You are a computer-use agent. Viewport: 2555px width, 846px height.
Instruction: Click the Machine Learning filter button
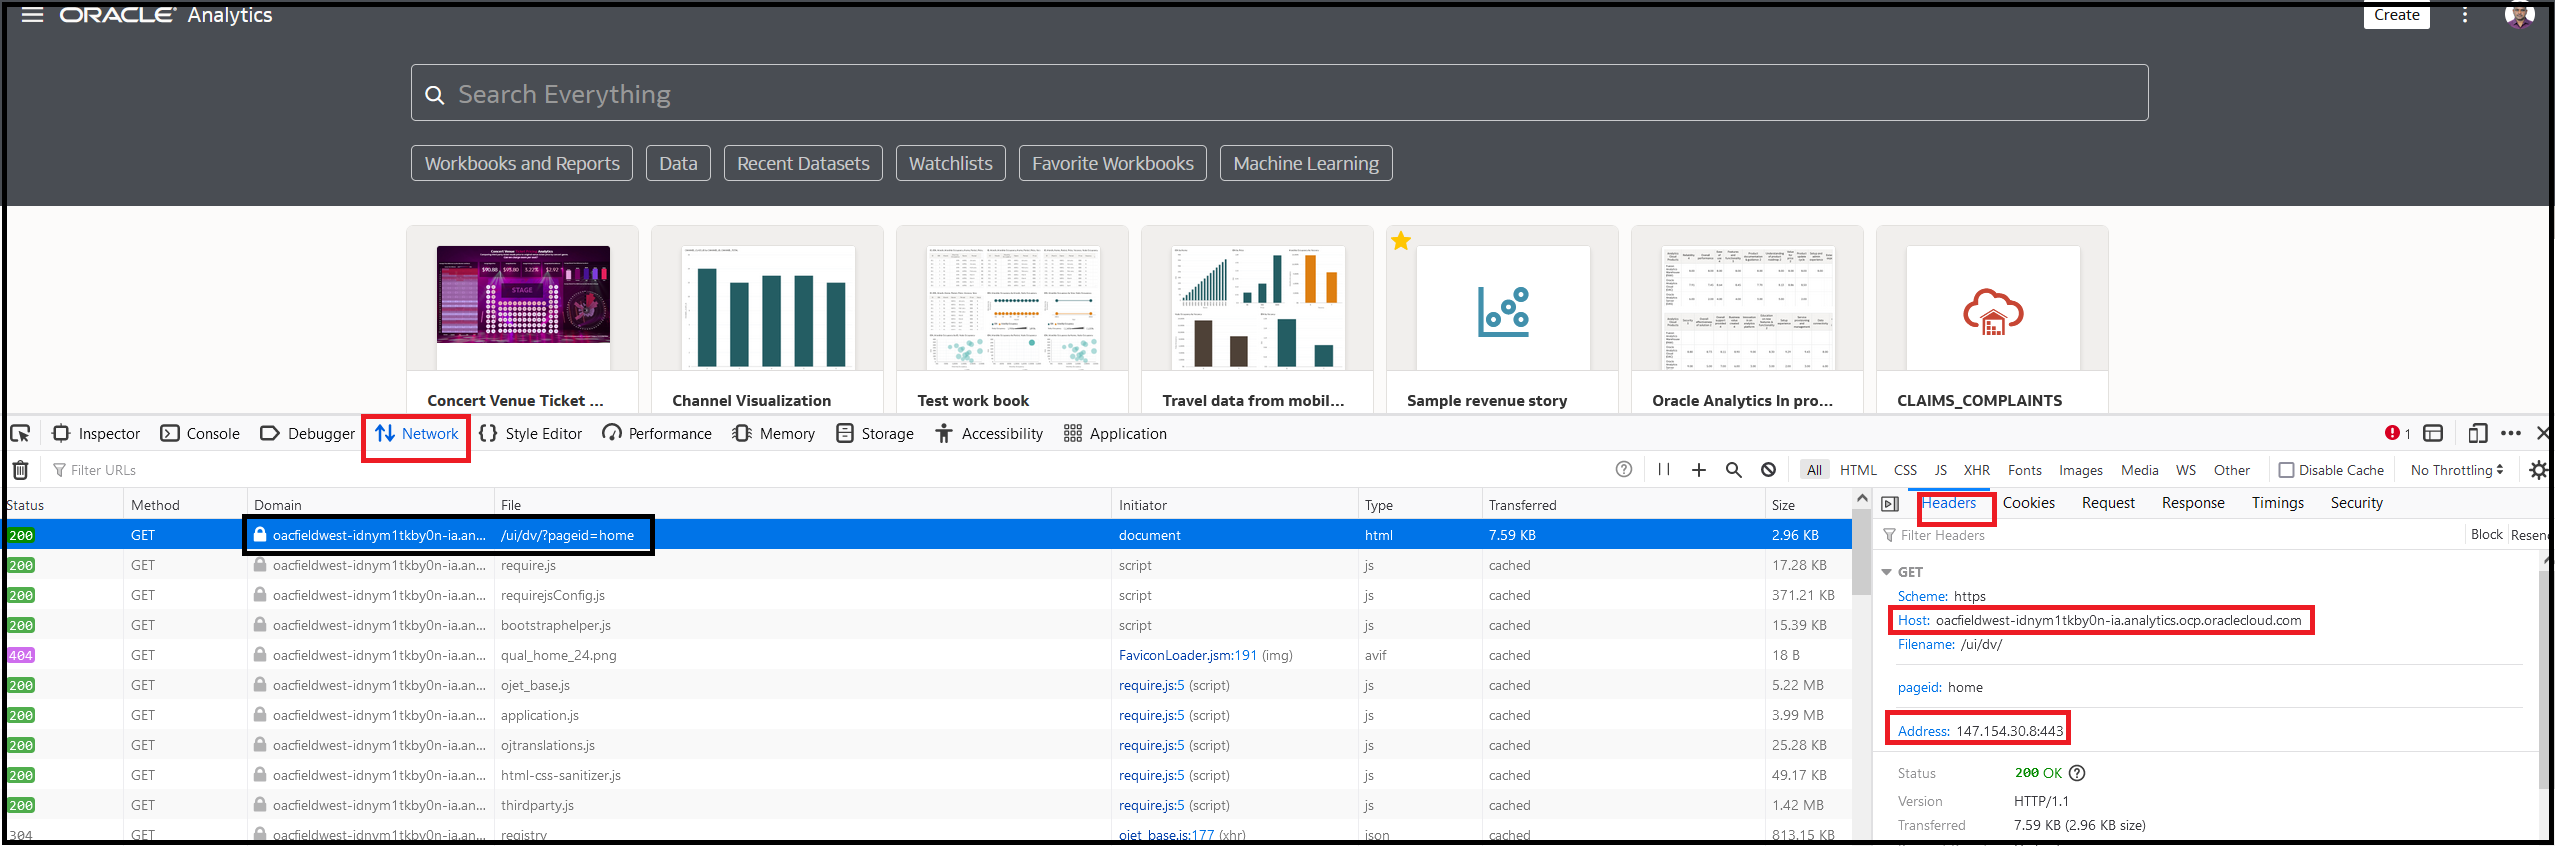point(1305,163)
